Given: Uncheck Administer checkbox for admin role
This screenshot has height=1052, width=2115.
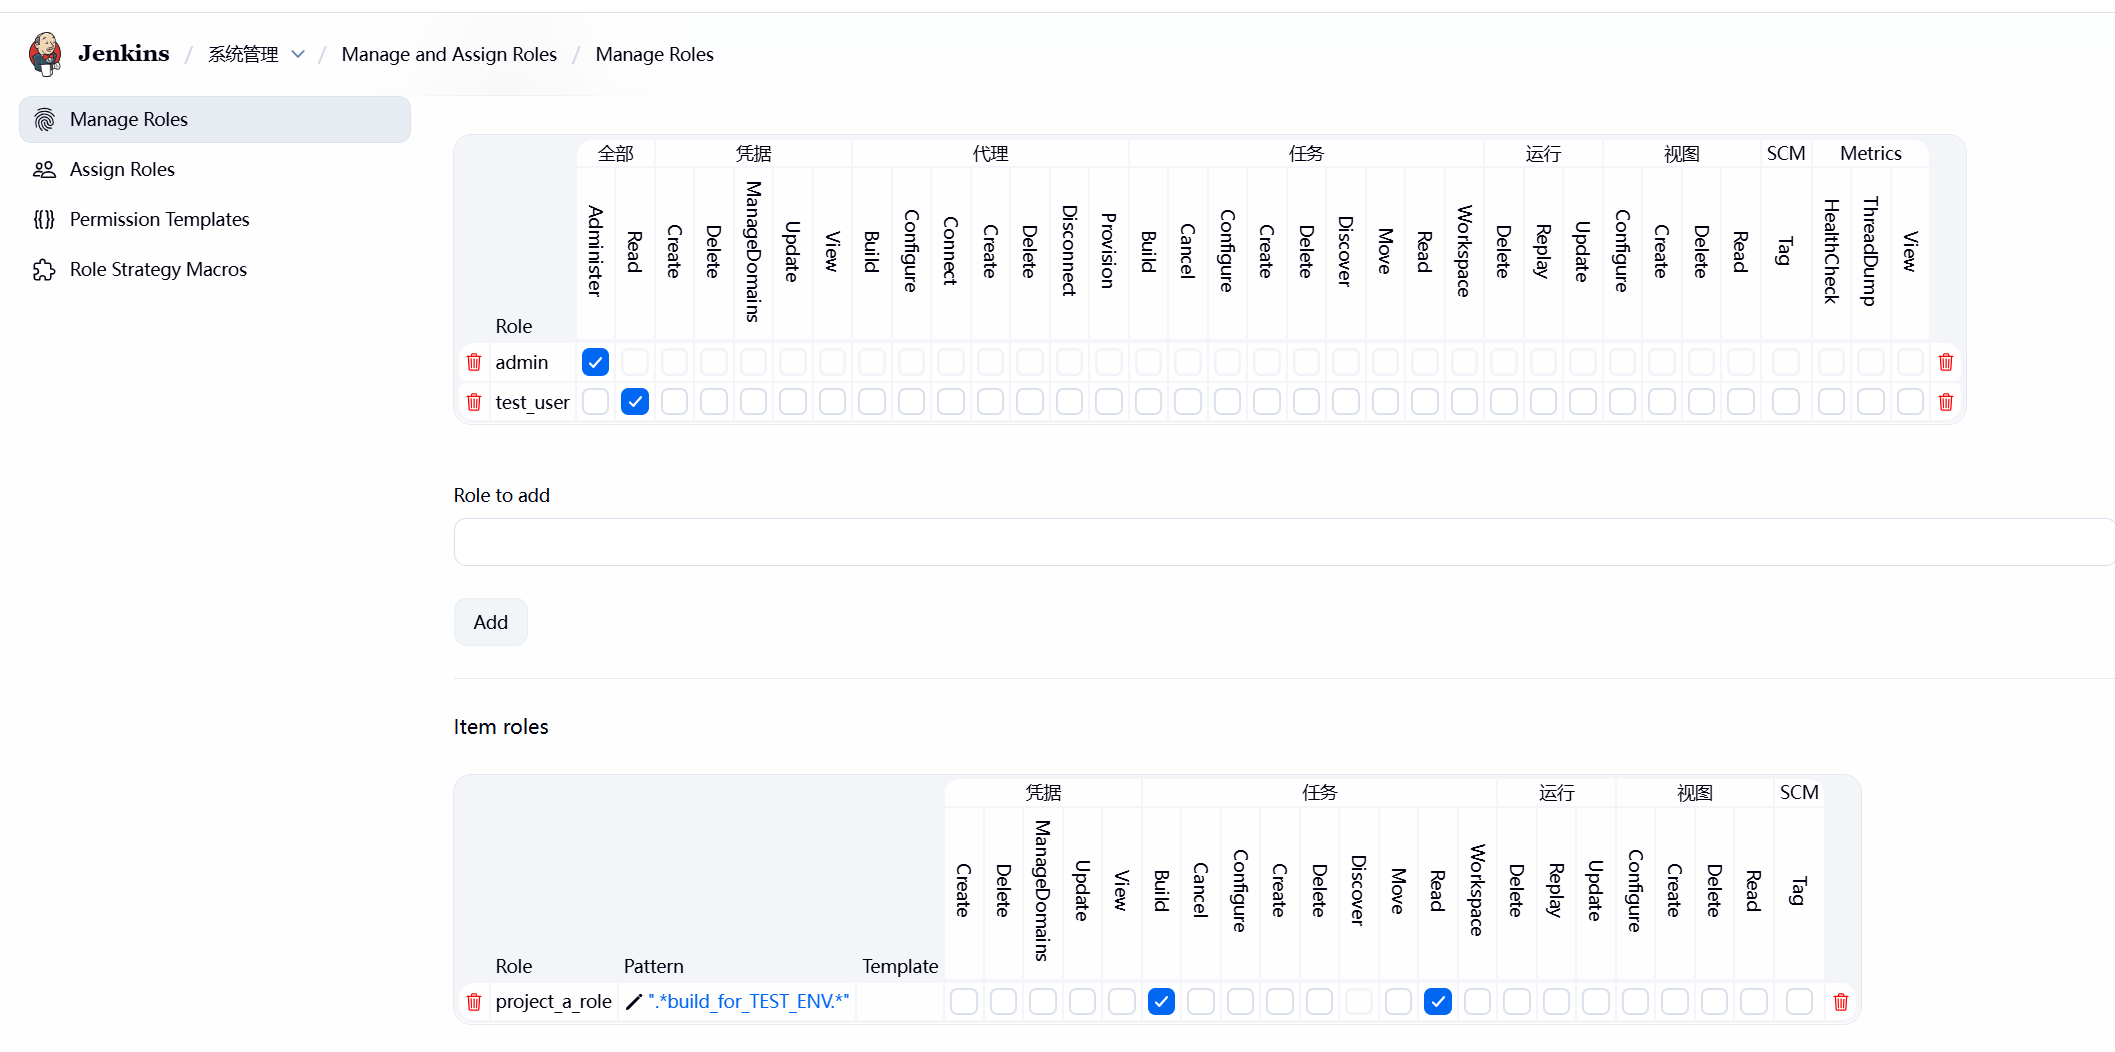Looking at the screenshot, I should click(595, 362).
